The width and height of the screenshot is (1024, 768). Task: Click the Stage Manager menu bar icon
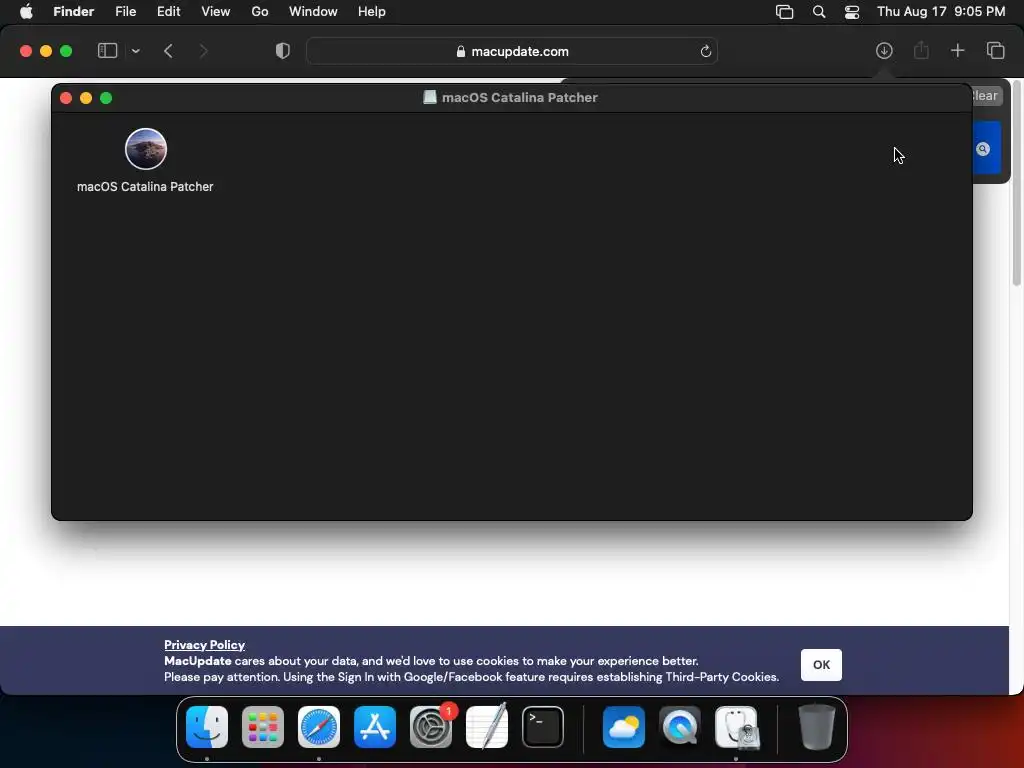point(784,12)
